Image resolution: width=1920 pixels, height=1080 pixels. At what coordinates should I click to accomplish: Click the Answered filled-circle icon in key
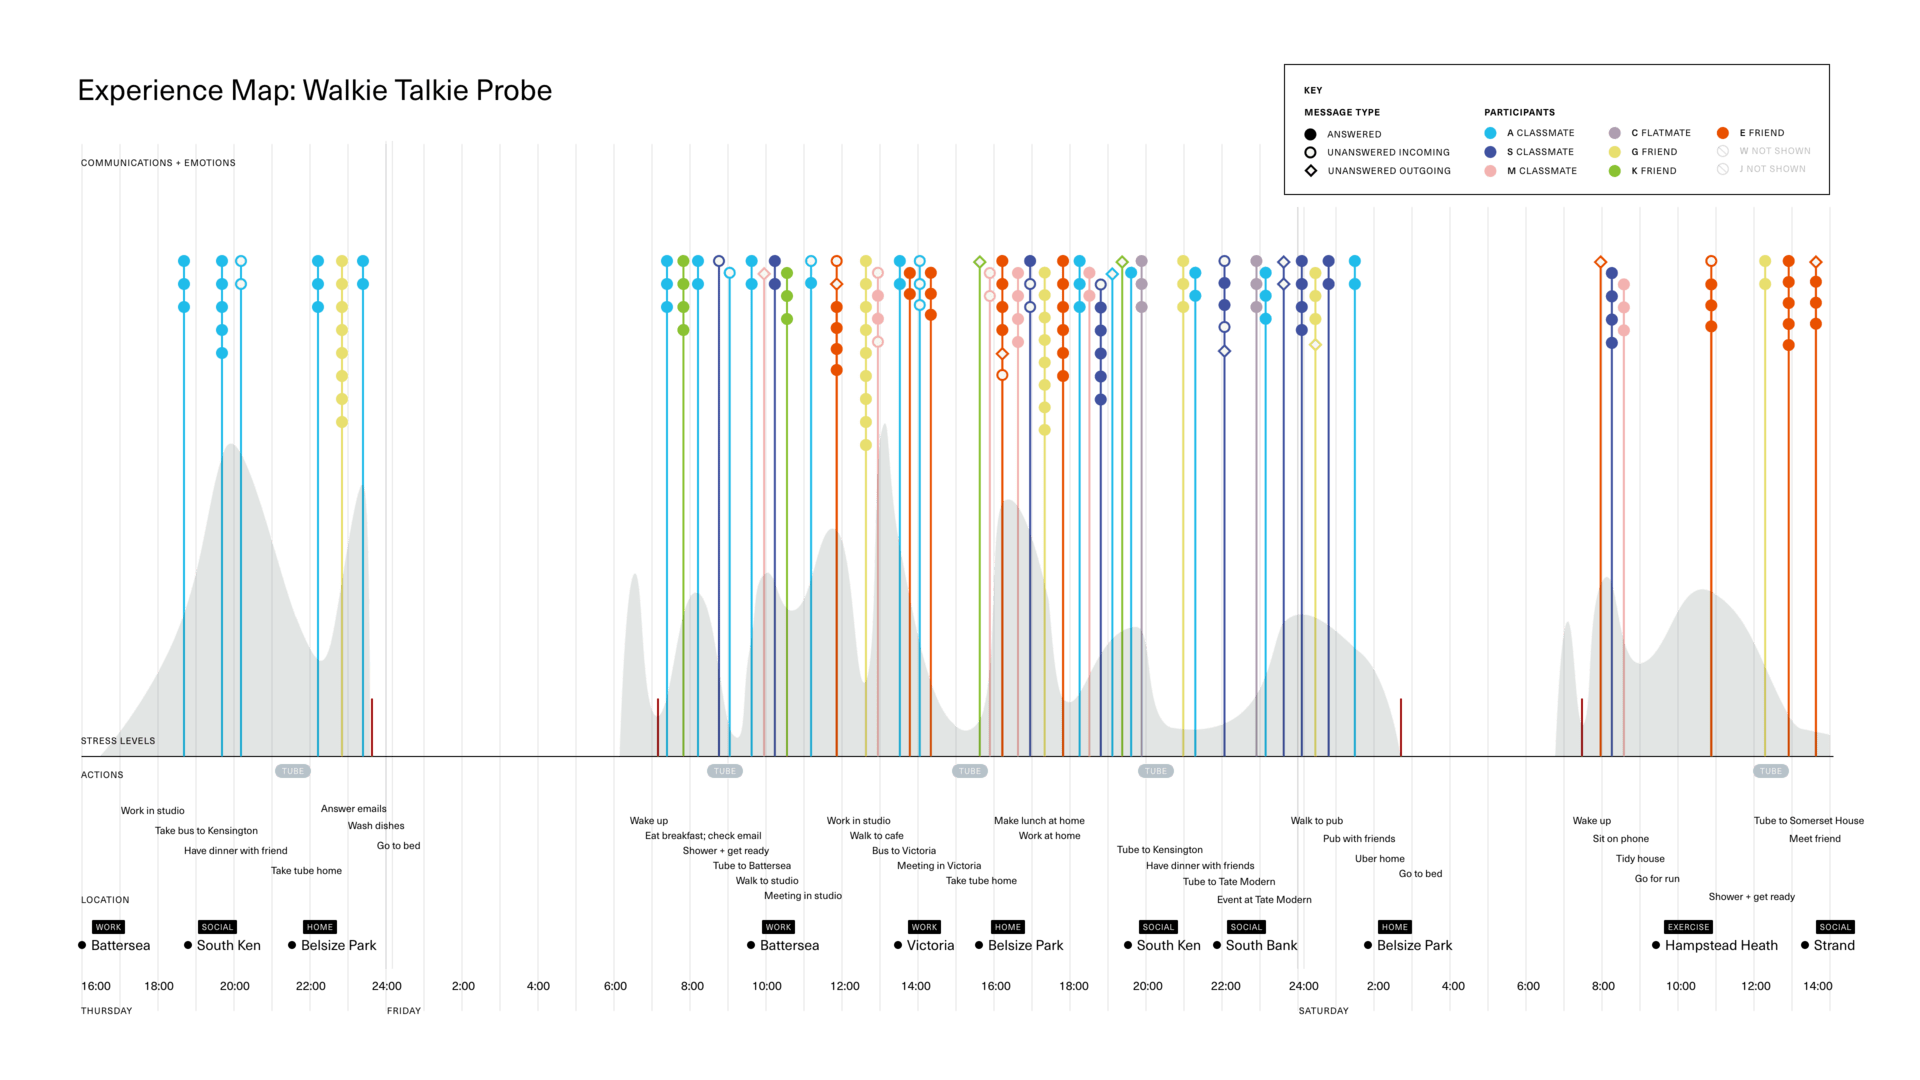[1310, 134]
